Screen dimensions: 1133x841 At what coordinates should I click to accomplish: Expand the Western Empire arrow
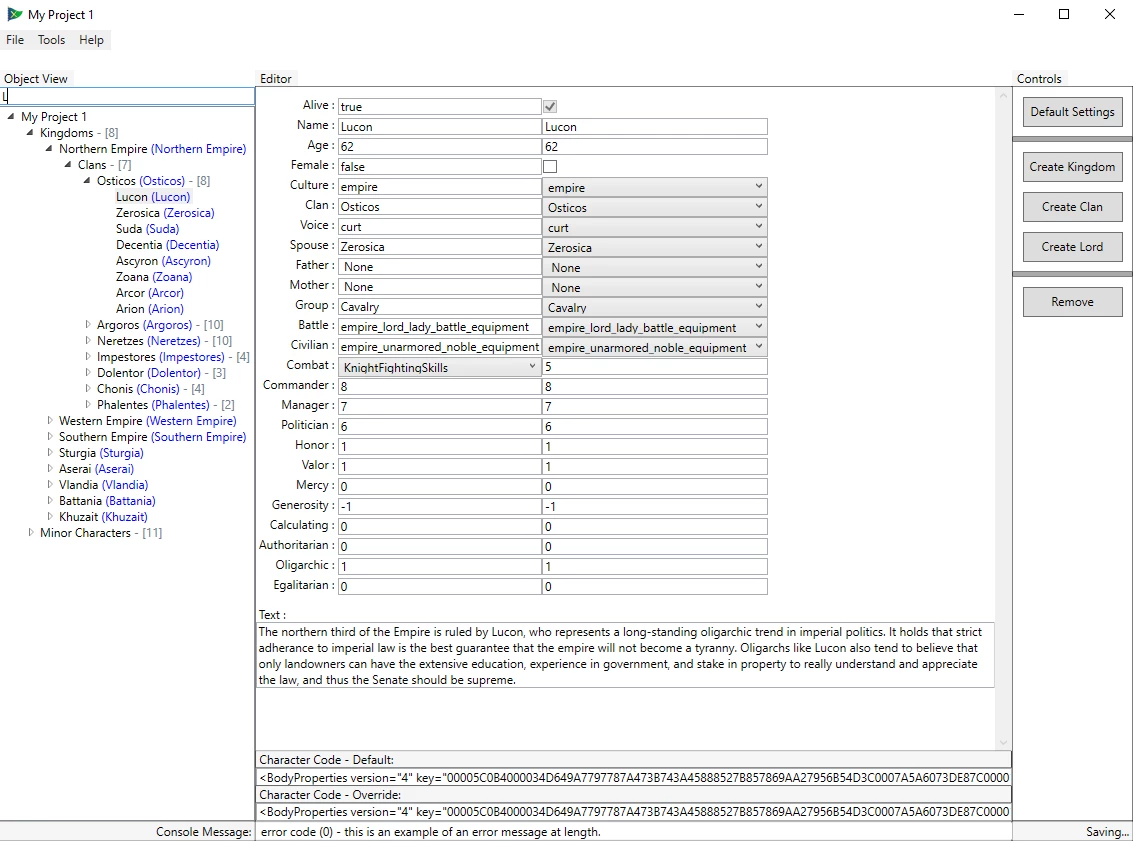[x=49, y=420]
